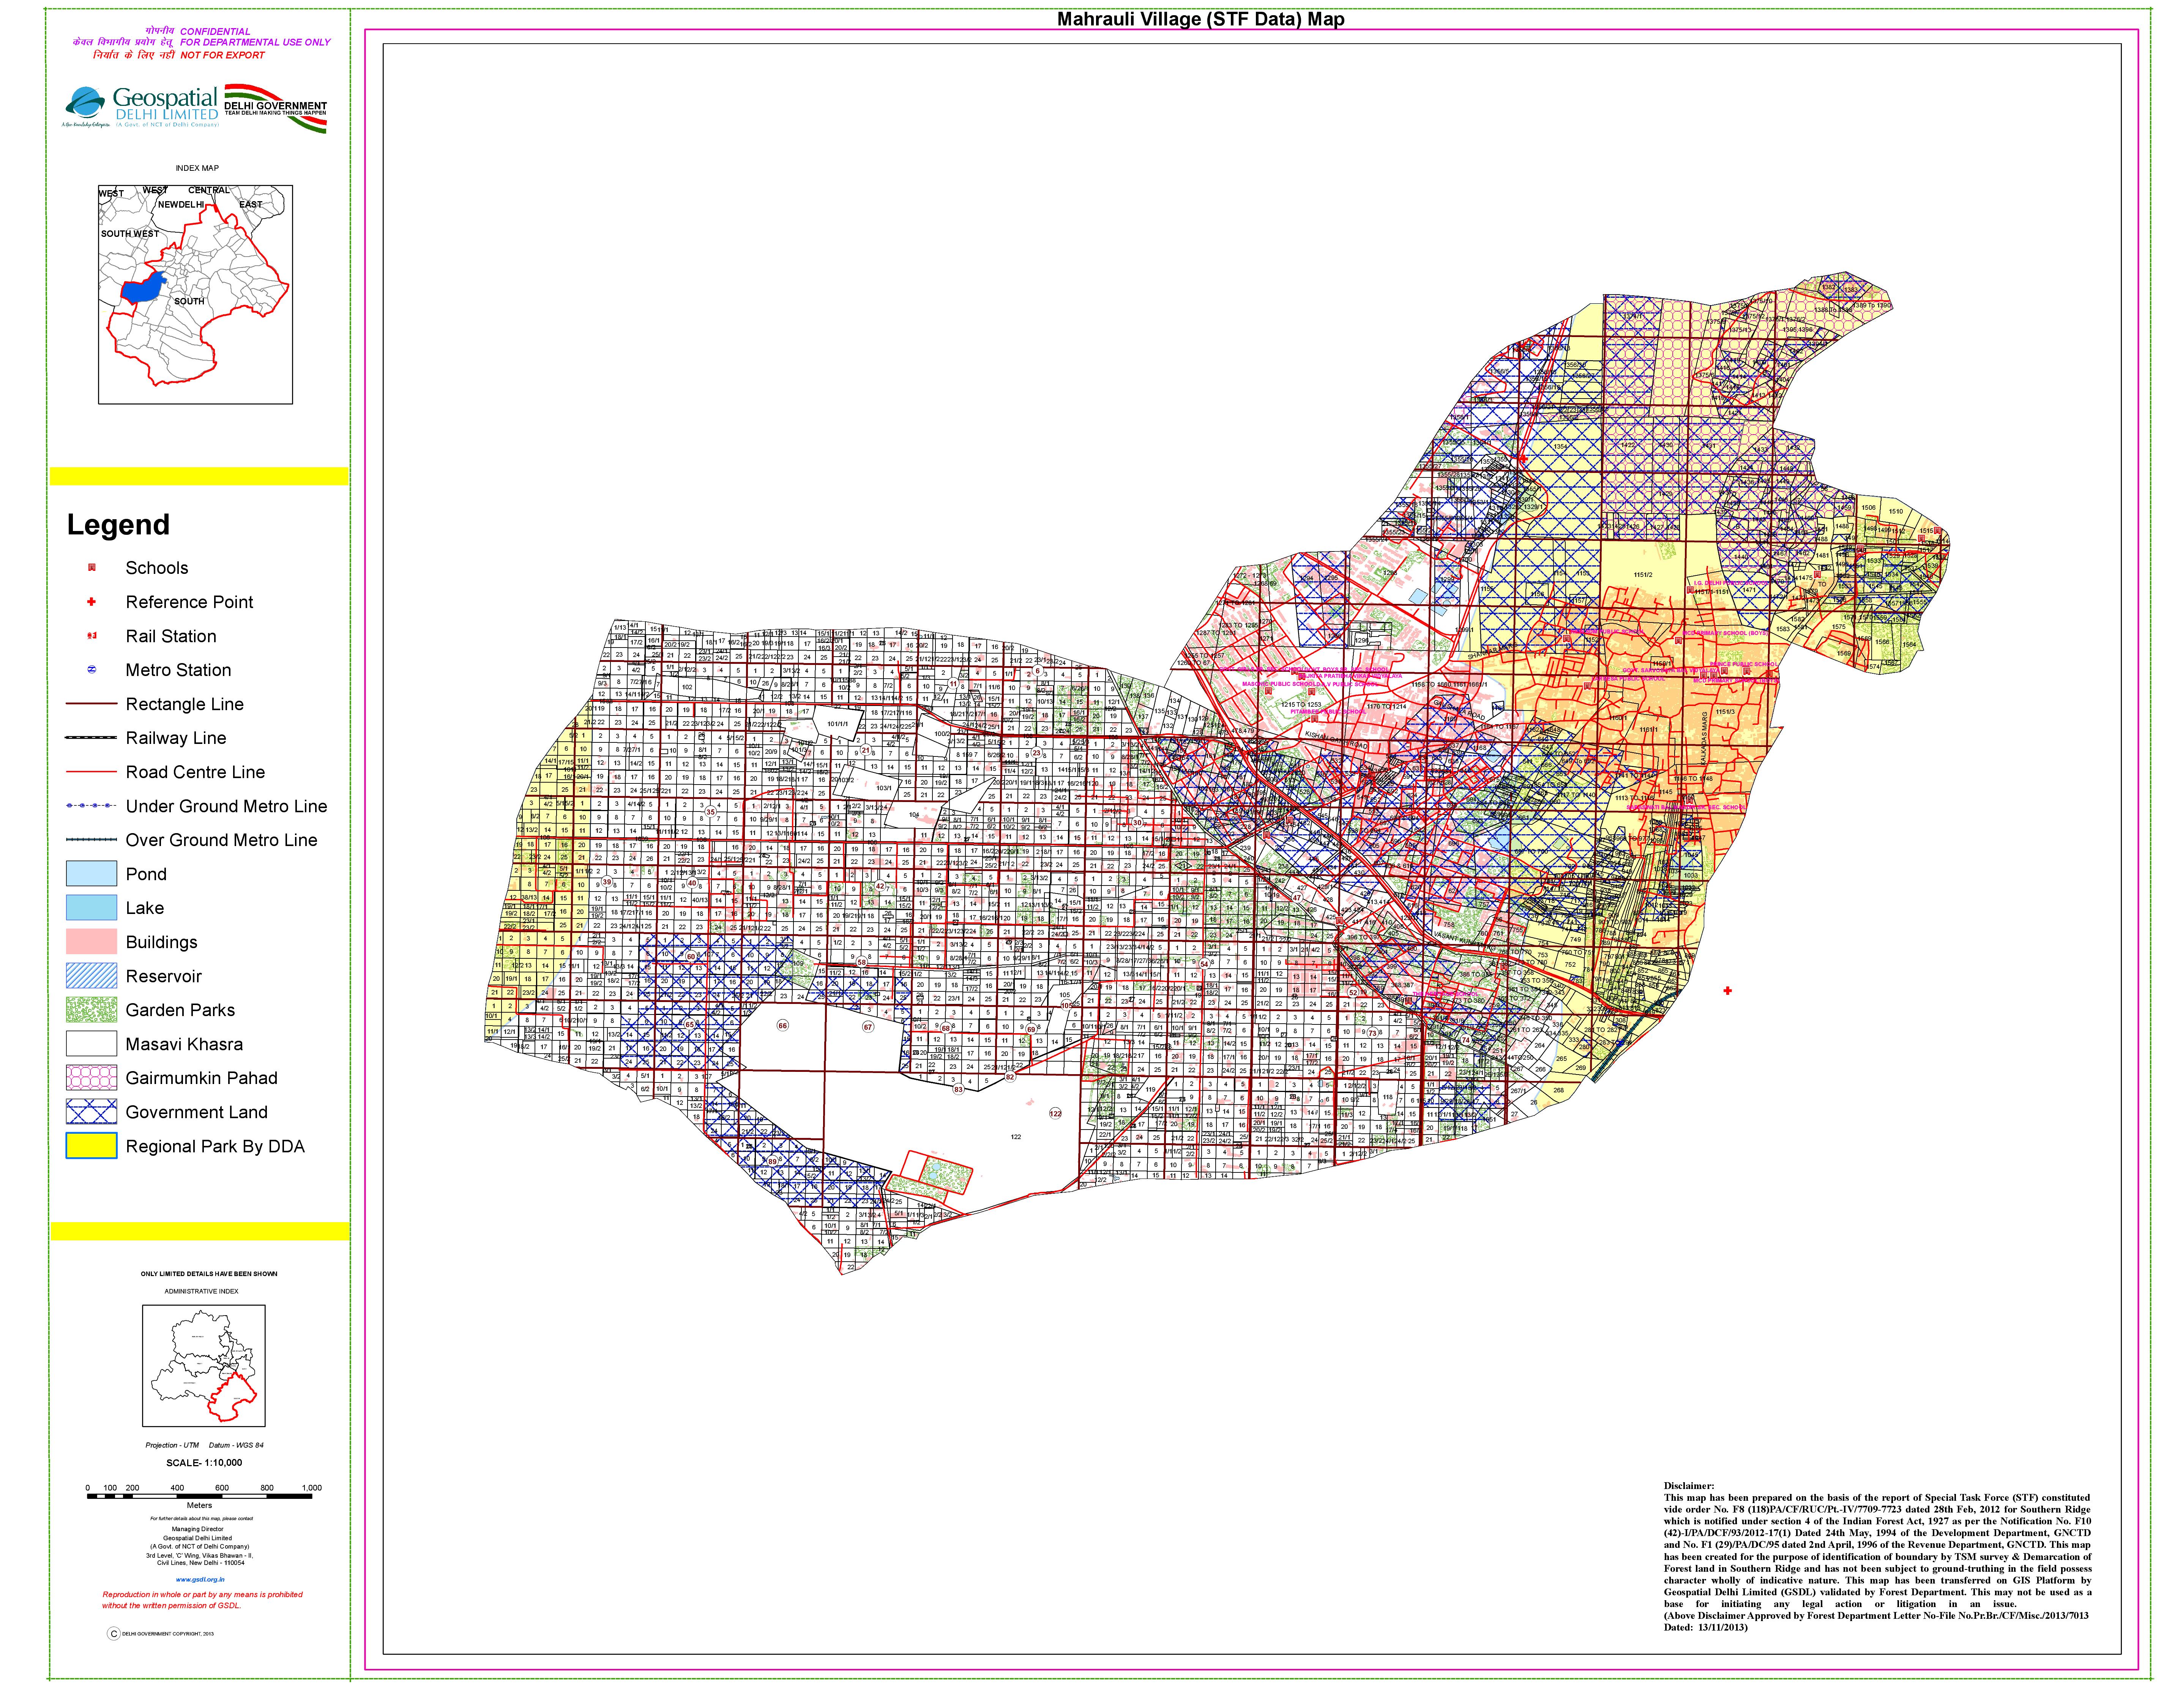This screenshot has height=1708, width=2164.
Task: Click the Regional Park By DDA yellow swatch
Action: pyautogui.click(x=91, y=1146)
